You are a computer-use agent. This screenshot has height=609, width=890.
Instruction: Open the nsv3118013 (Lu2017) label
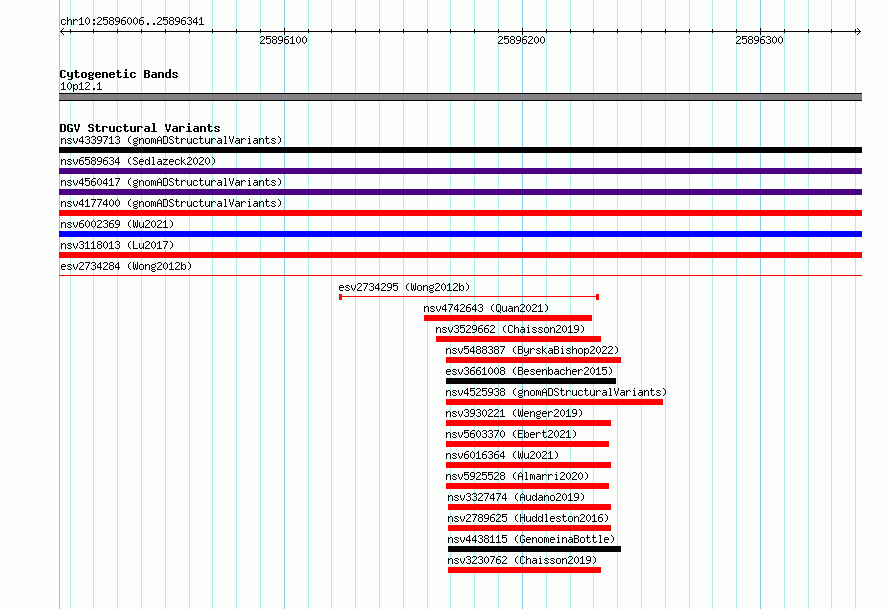(117, 245)
